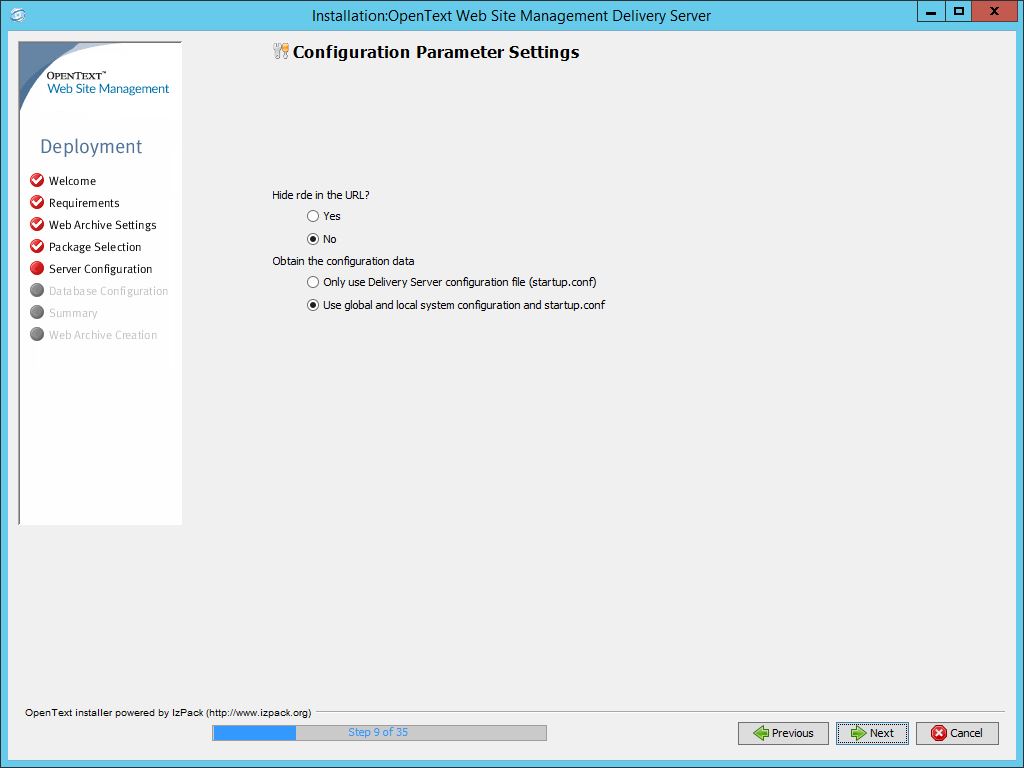Screen dimensions: 1024x768
Task: Click the Package Selection checkmark icon
Action: pyautogui.click(x=37, y=246)
